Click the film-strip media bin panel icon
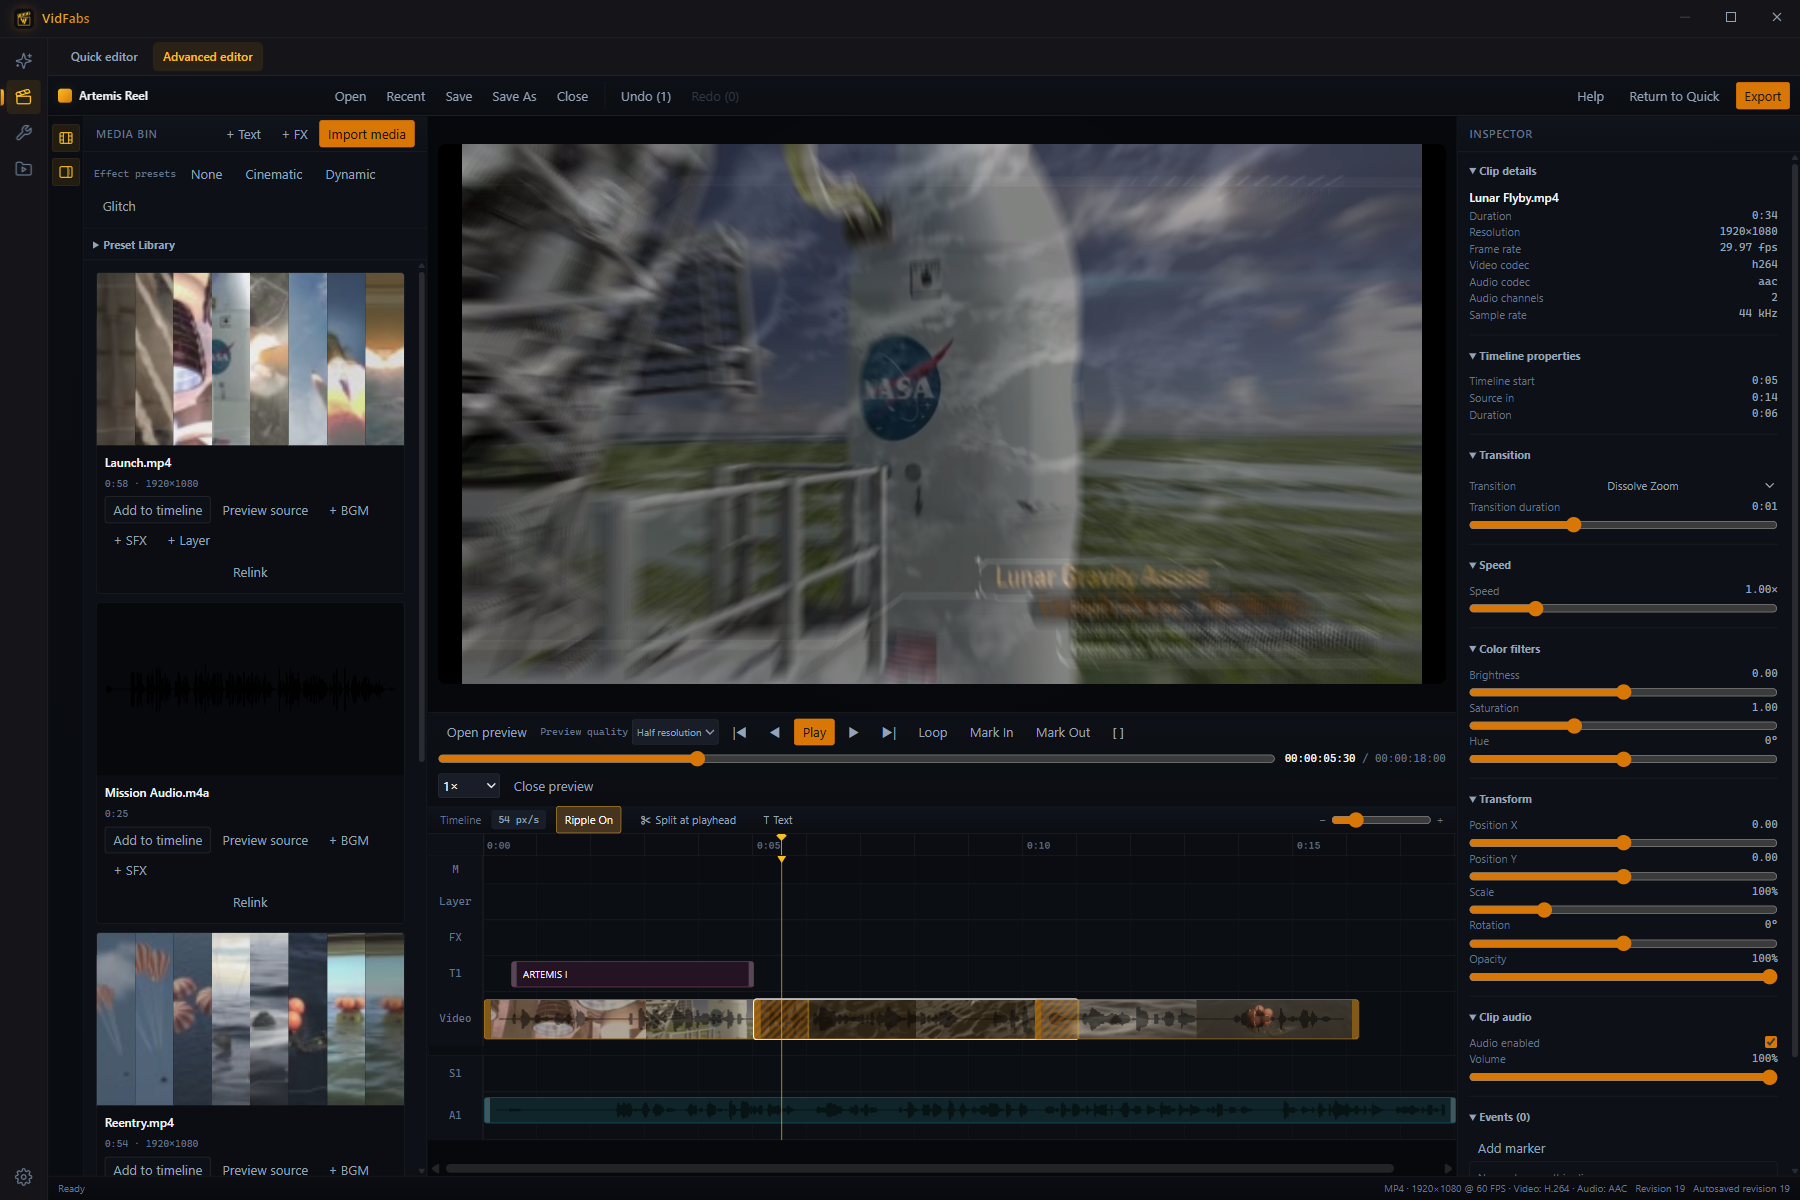Screen dimensions: 1800x1200 (66, 137)
